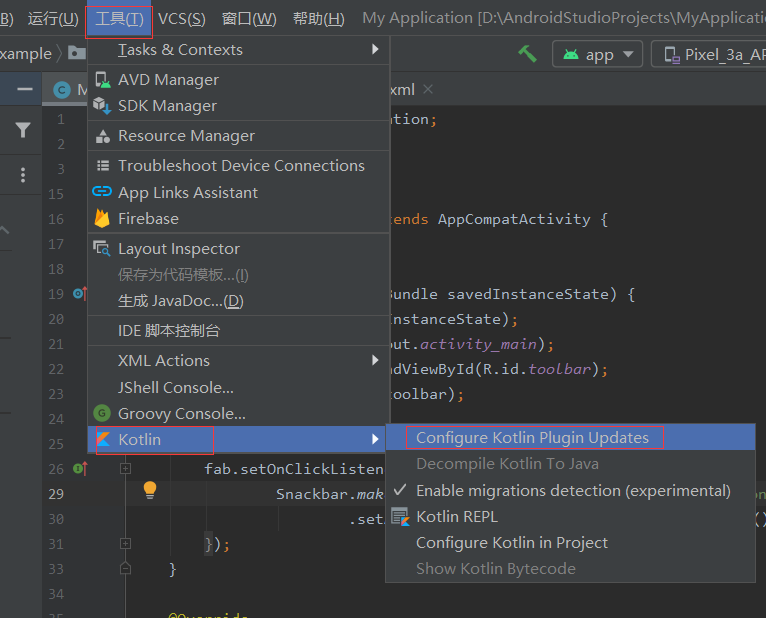Expand the Kotlin submenu arrow
This screenshot has height=618, width=766.
[x=375, y=439]
